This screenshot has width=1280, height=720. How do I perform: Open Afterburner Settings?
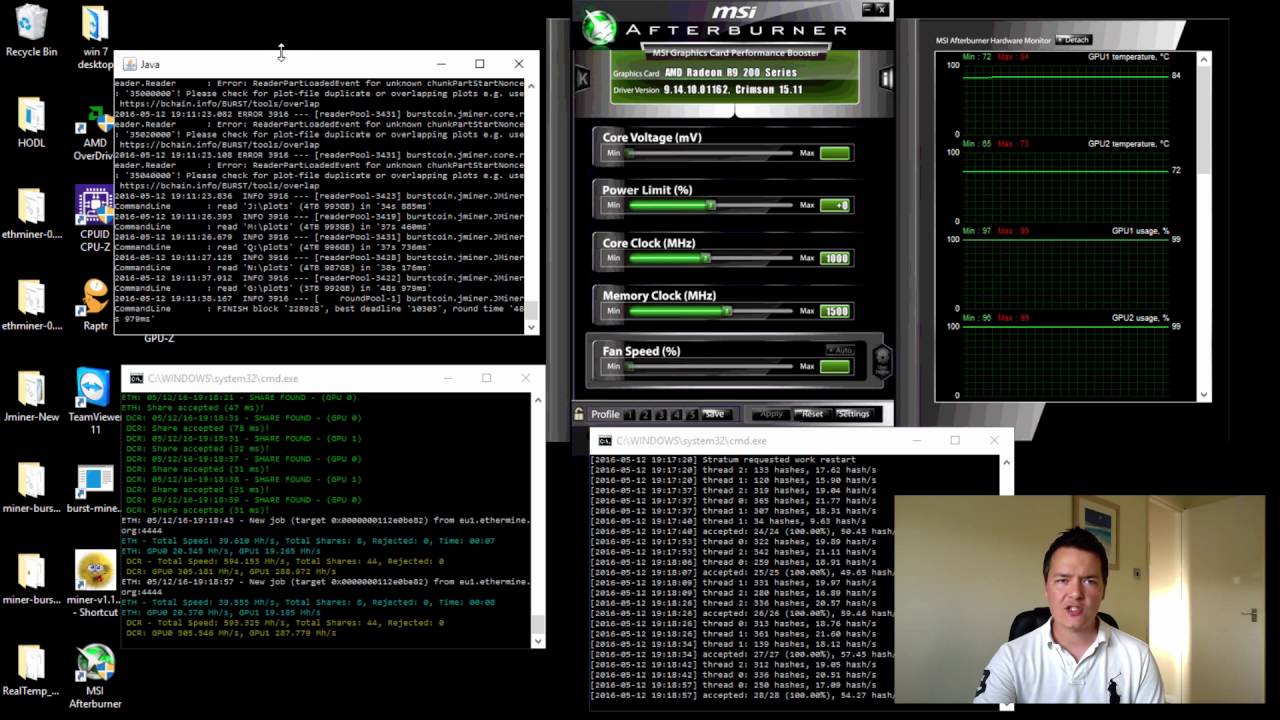(x=853, y=414)
